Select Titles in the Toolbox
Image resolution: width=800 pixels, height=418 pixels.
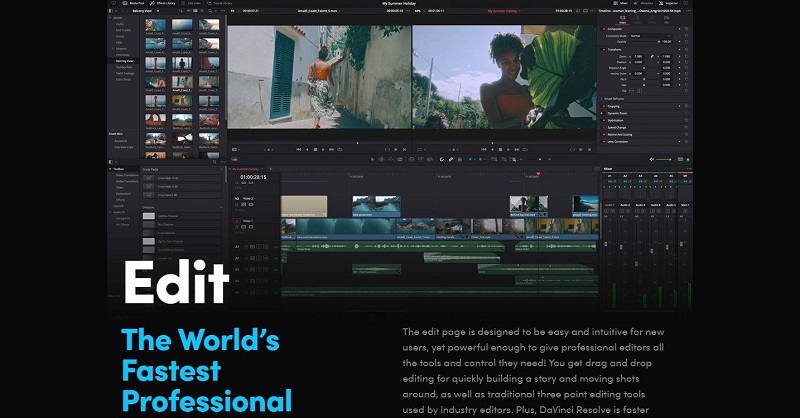[119, 187]
